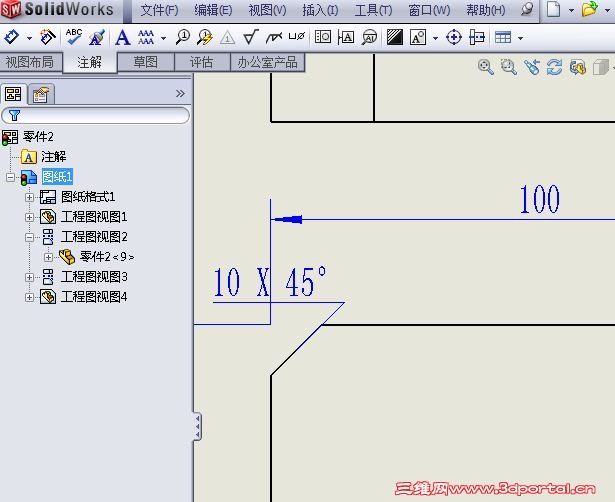Select the Smart Dimension tool
Viewport: 615px width, 502px height.
pyautogui.click(x=11, y=37)
